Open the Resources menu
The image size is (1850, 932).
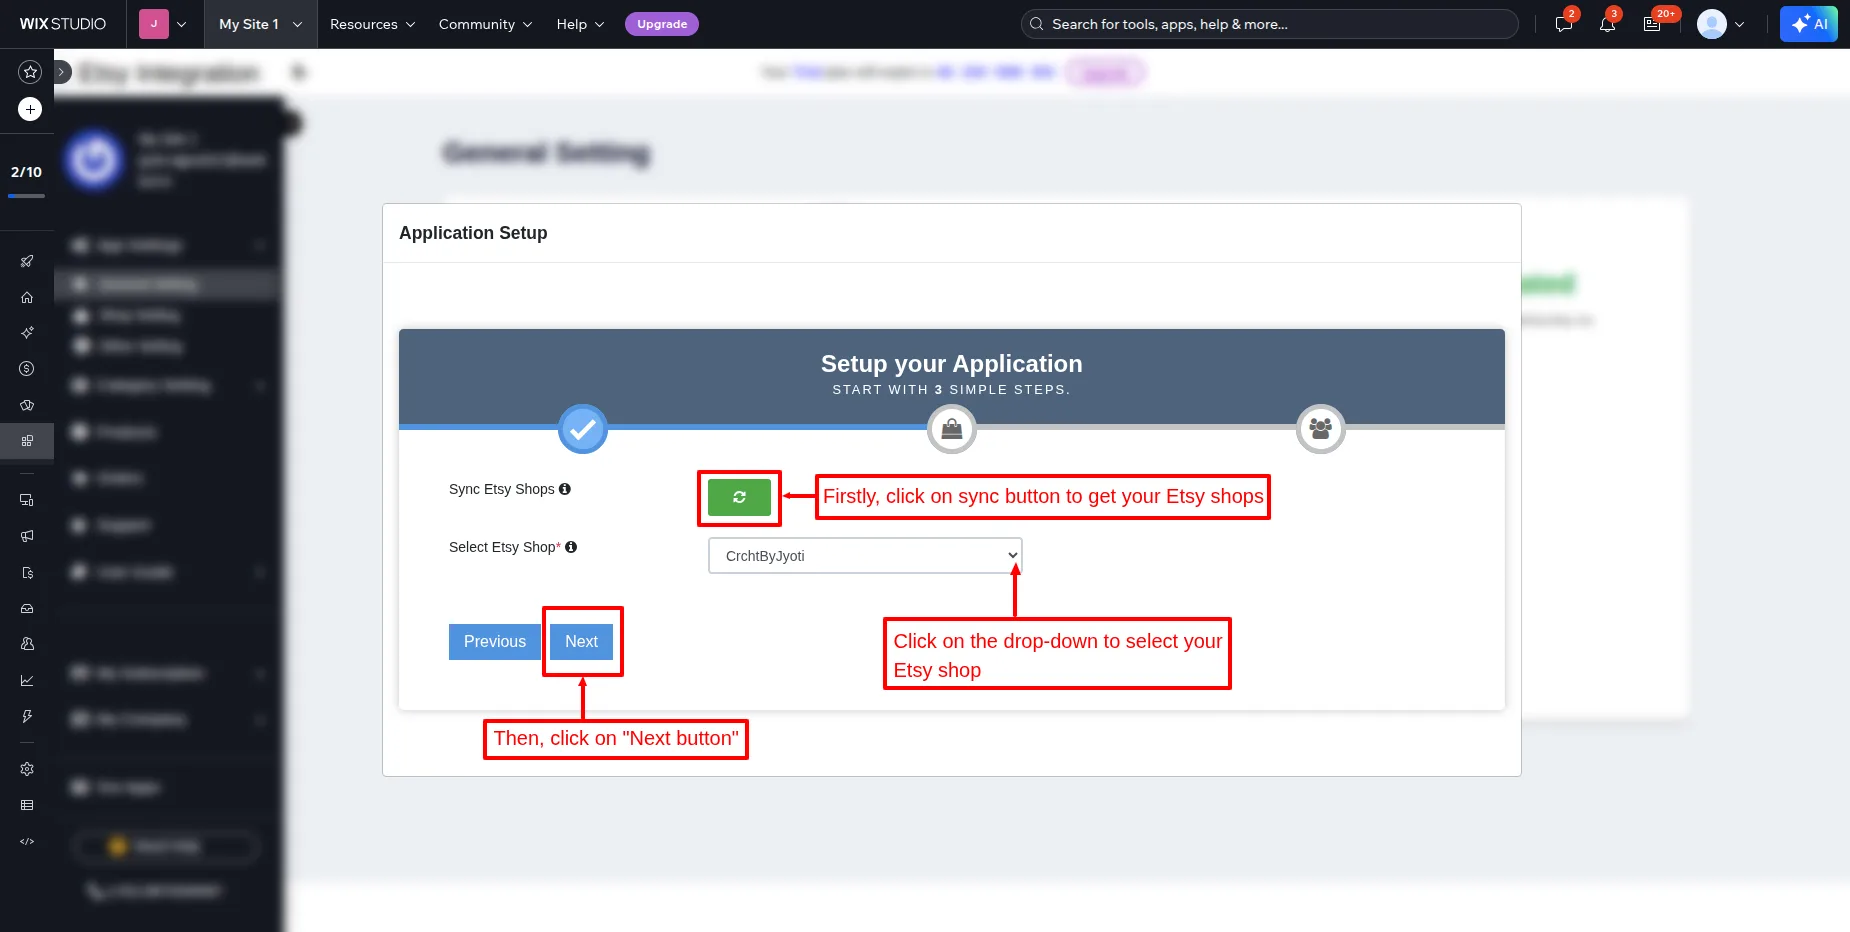[372, 24]
